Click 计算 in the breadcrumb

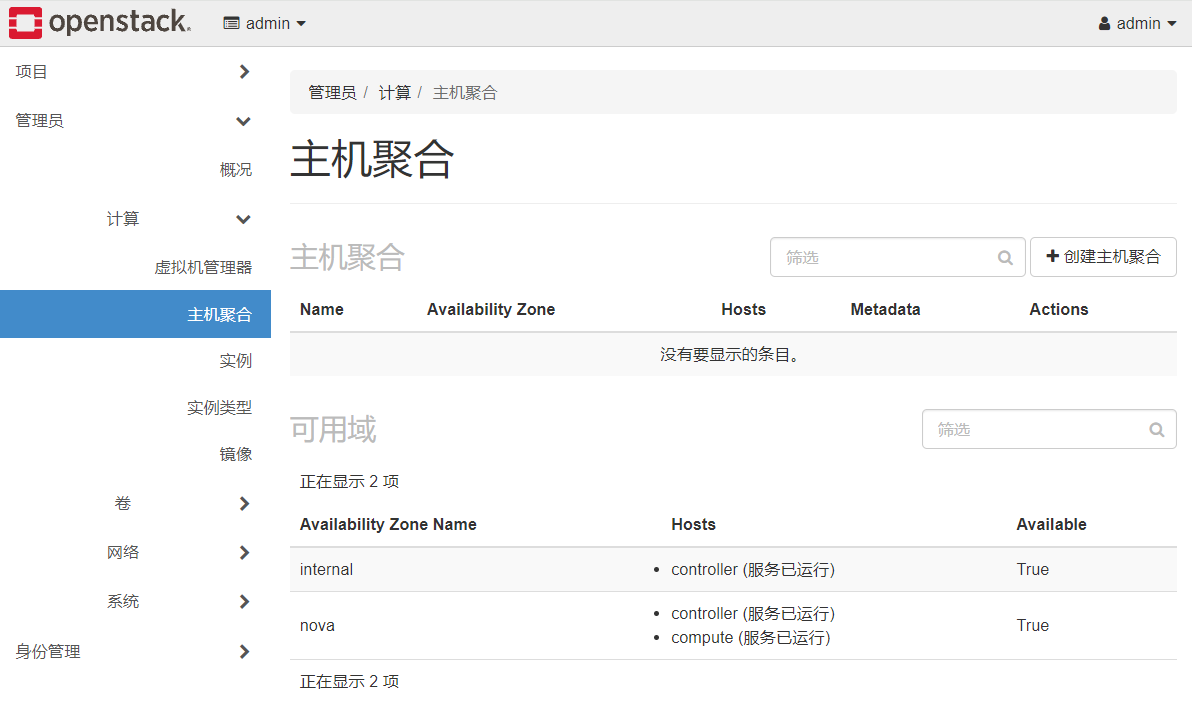coord(395,93)
